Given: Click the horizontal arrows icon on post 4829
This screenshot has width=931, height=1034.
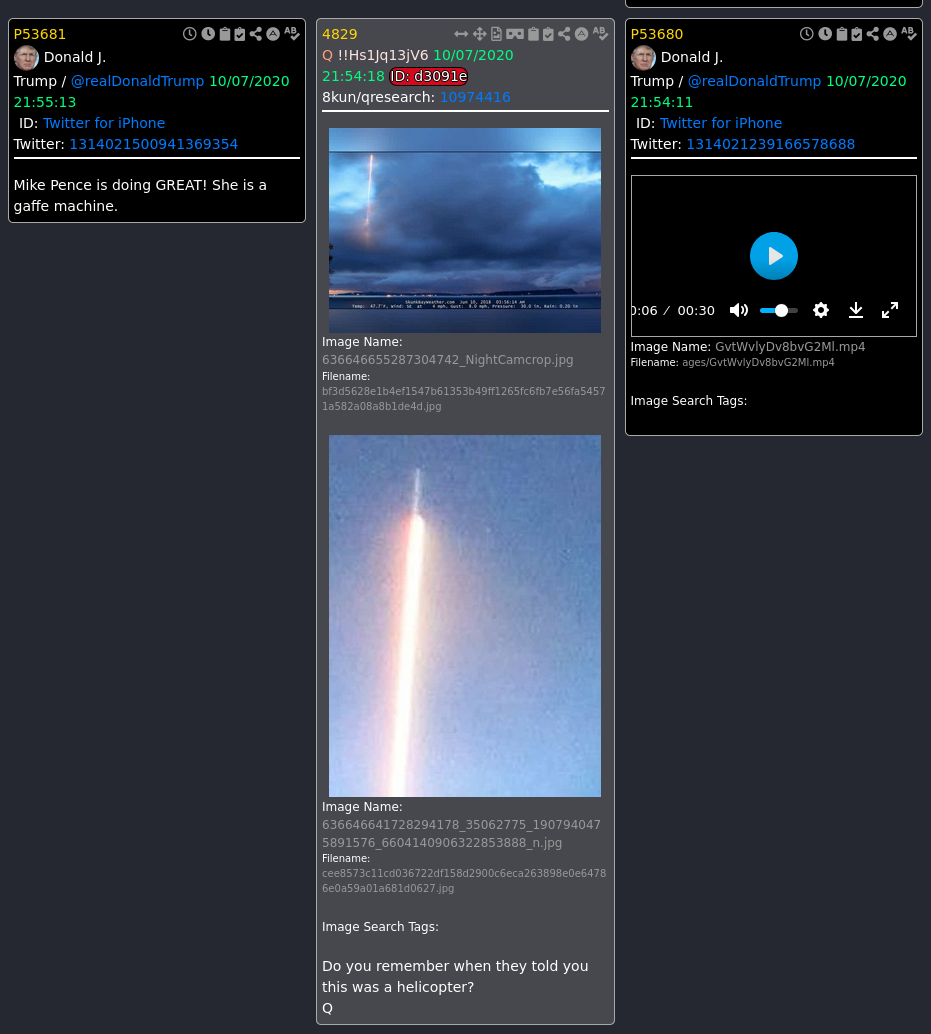Looking at the screenshot, I should coord(461,34).
